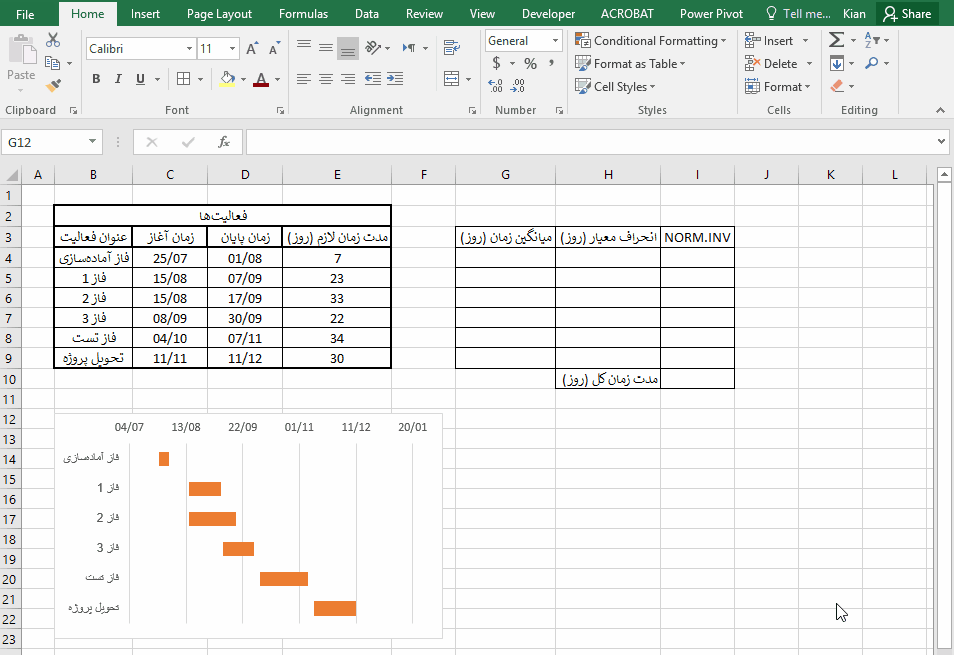The image size is (954, 655).
Task: Click the Format as Table button
Action: (x=635, y=64)
